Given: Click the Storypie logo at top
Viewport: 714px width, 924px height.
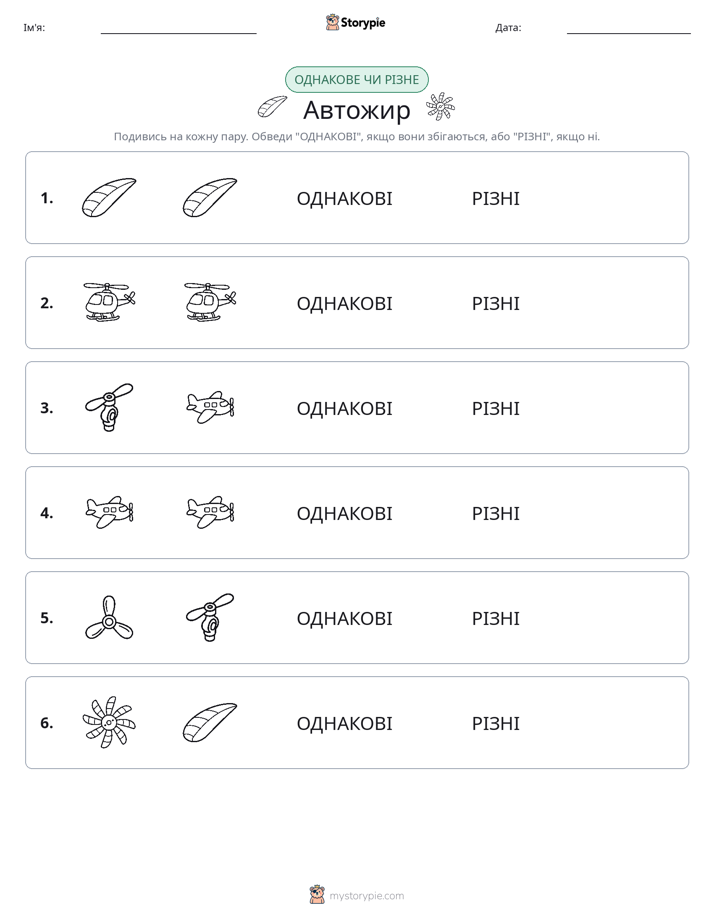Looking at the screenshot, I should 355,22.
